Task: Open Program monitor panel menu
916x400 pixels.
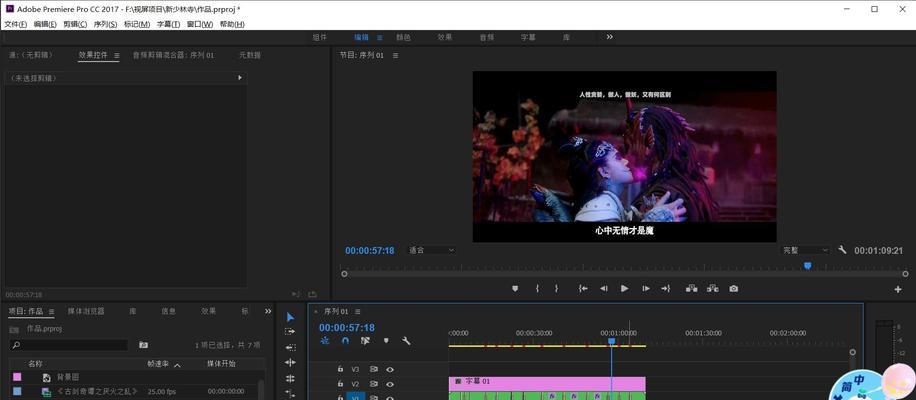Action: click(x=395, y=55)
